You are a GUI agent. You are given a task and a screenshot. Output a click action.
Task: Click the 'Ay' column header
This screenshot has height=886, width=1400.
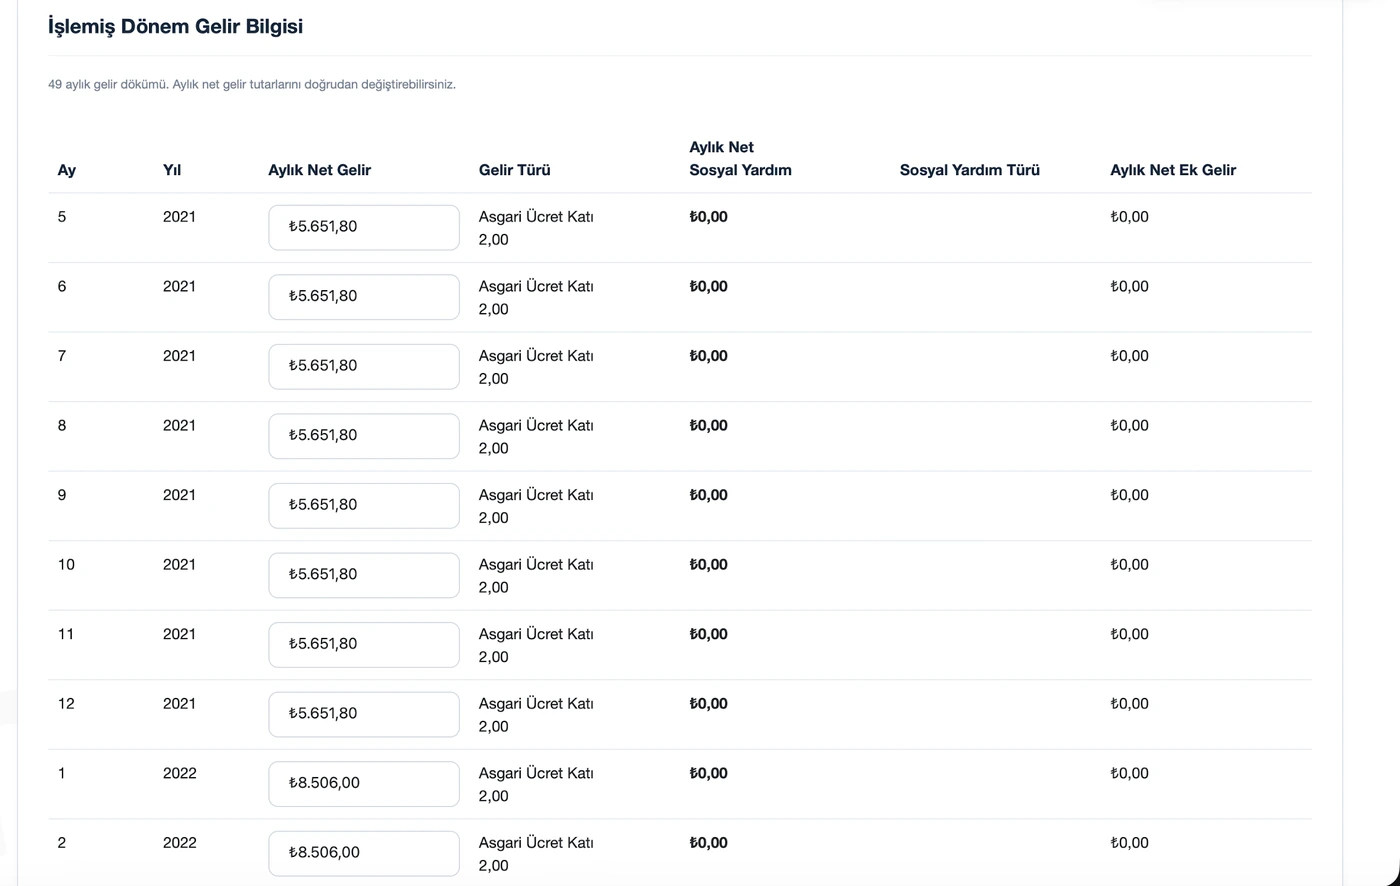click(67, 170)
